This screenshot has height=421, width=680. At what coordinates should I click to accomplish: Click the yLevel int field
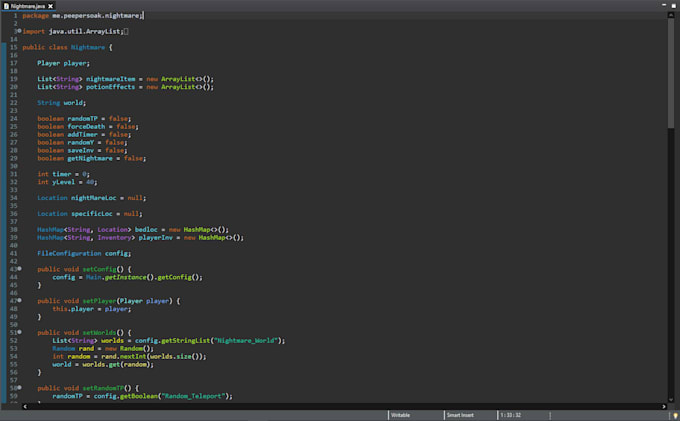(63, 182)
